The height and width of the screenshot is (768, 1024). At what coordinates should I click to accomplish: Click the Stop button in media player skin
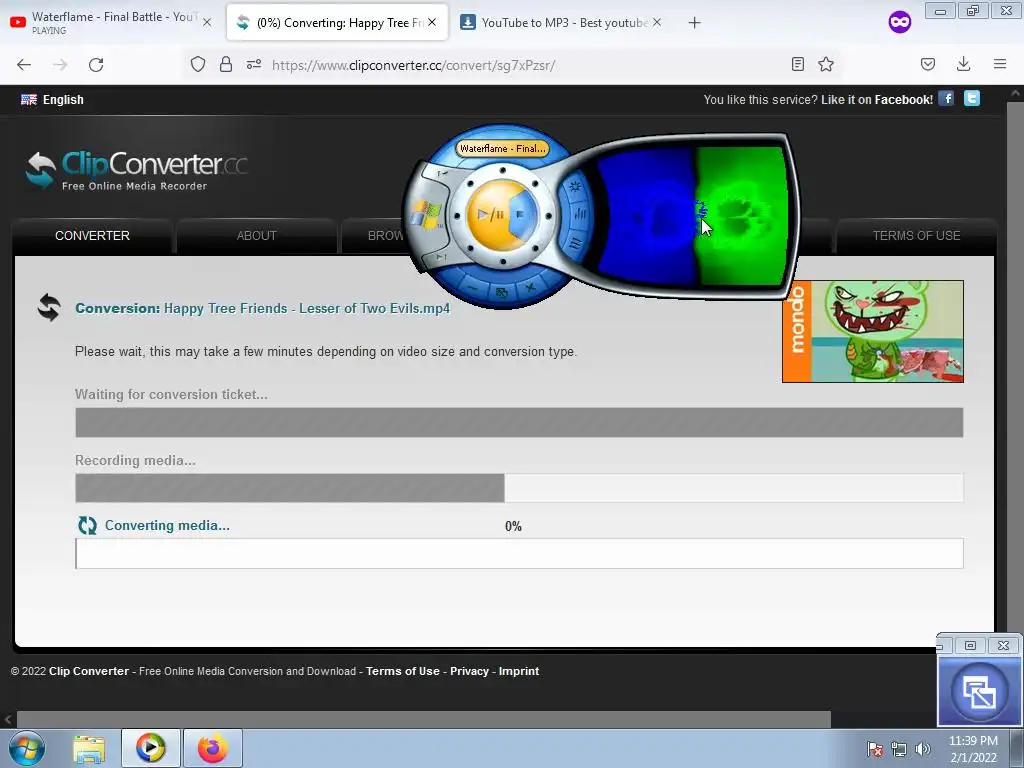[x=522, y=214]
